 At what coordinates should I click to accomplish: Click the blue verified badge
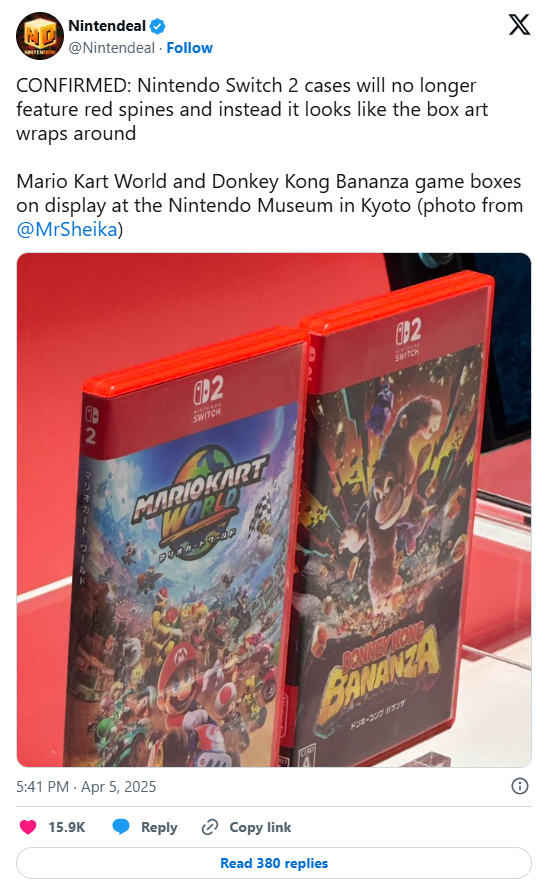coord(158,26)
